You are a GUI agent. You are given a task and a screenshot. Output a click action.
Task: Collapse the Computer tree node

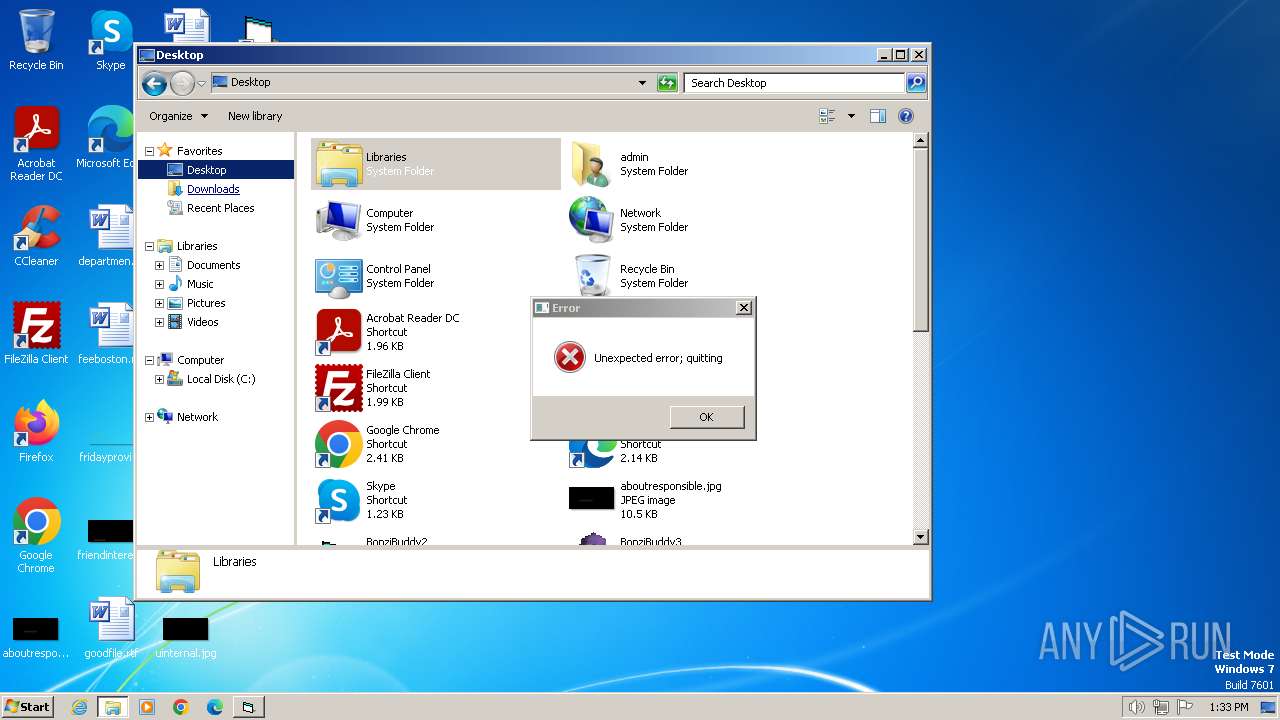(x=149, y=360)
